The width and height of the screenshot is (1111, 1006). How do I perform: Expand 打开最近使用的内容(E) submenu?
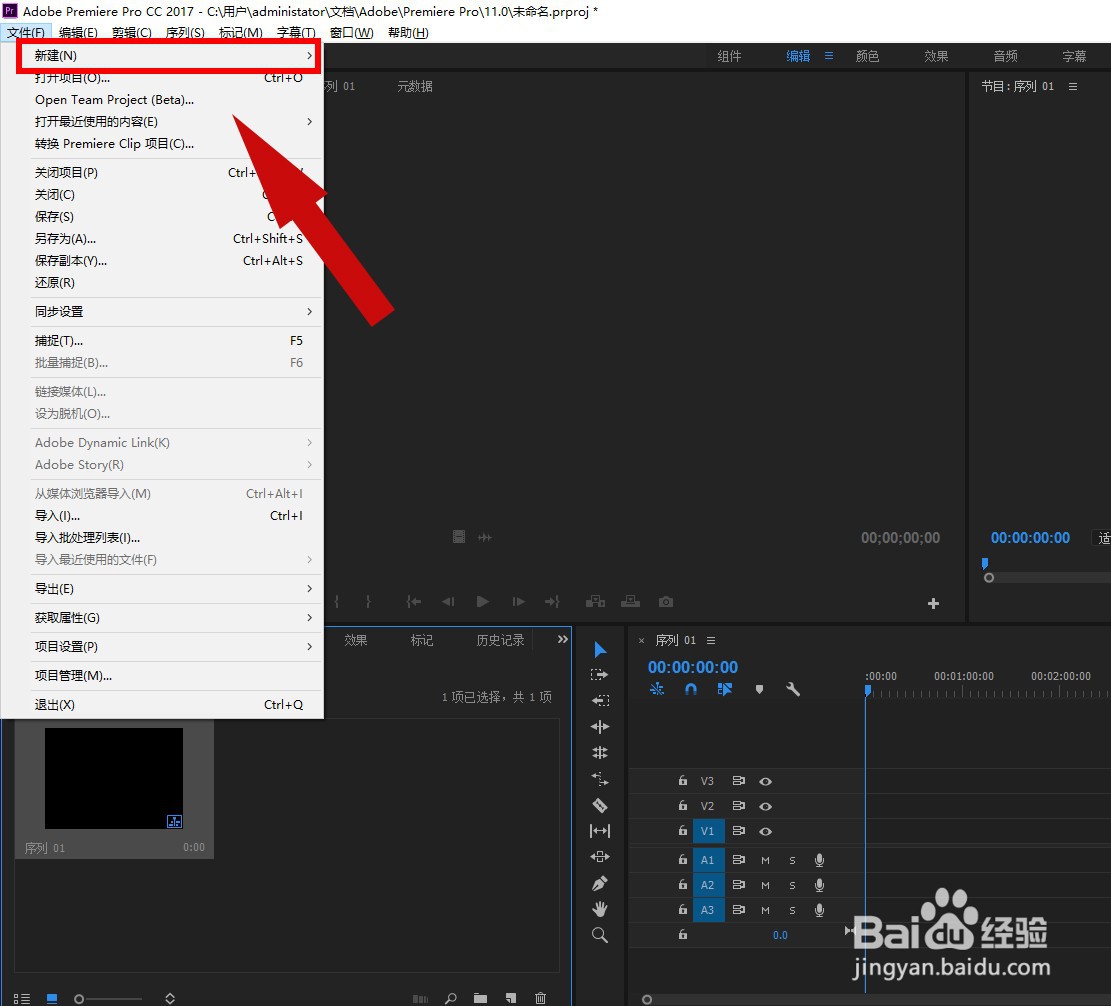pyautogui.click(x=174, y=122)
